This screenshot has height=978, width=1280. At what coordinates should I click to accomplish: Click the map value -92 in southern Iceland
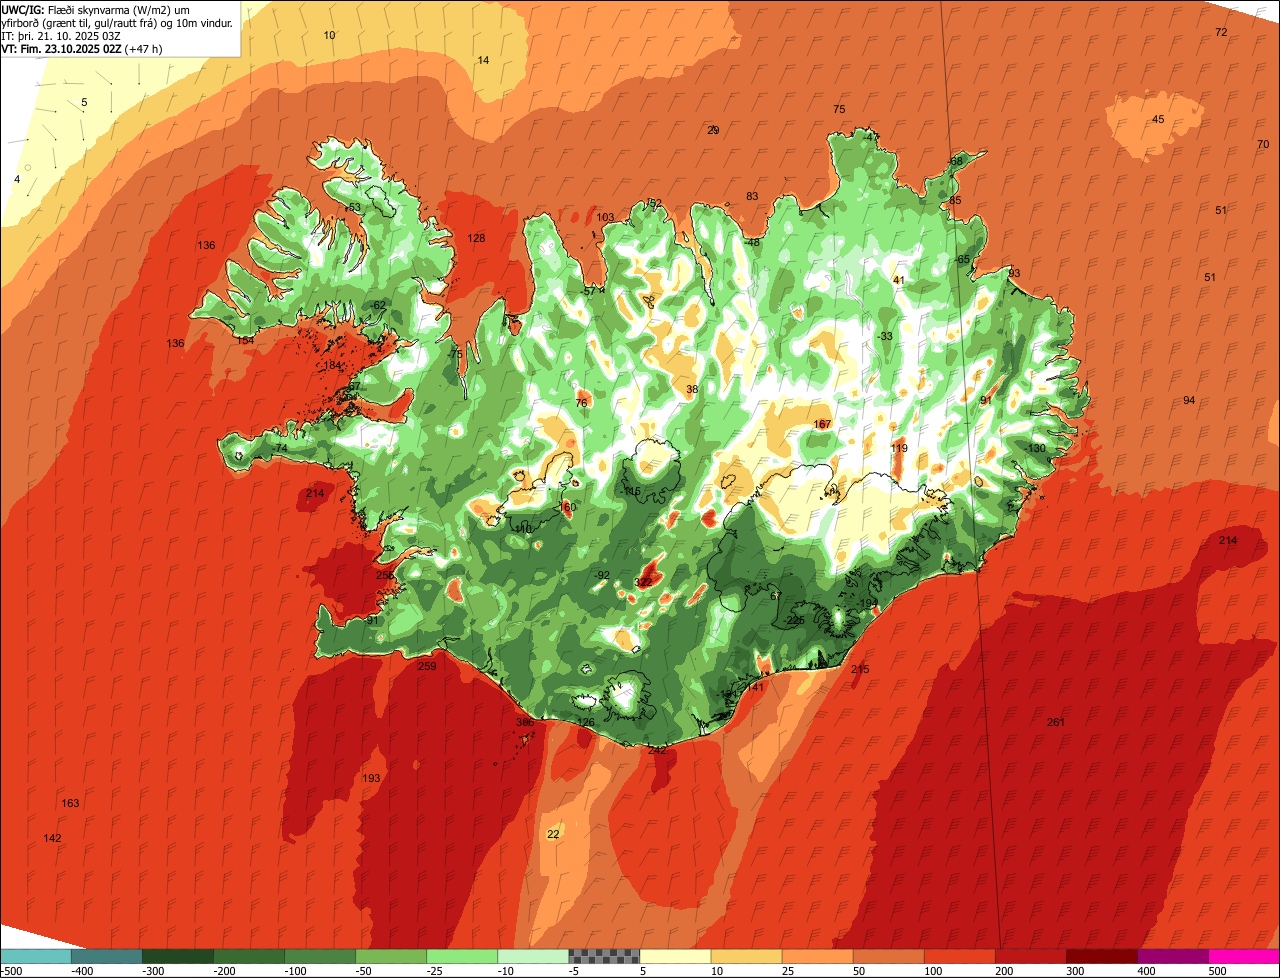602,575
